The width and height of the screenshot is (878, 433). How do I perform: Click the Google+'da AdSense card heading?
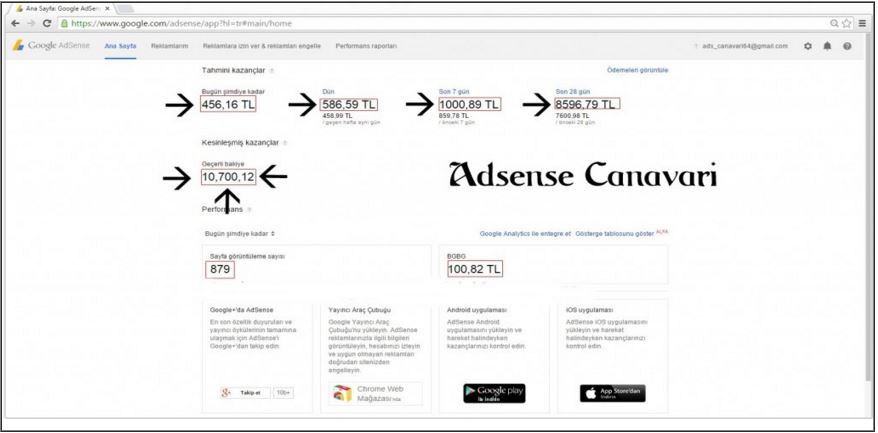(241, 310)
